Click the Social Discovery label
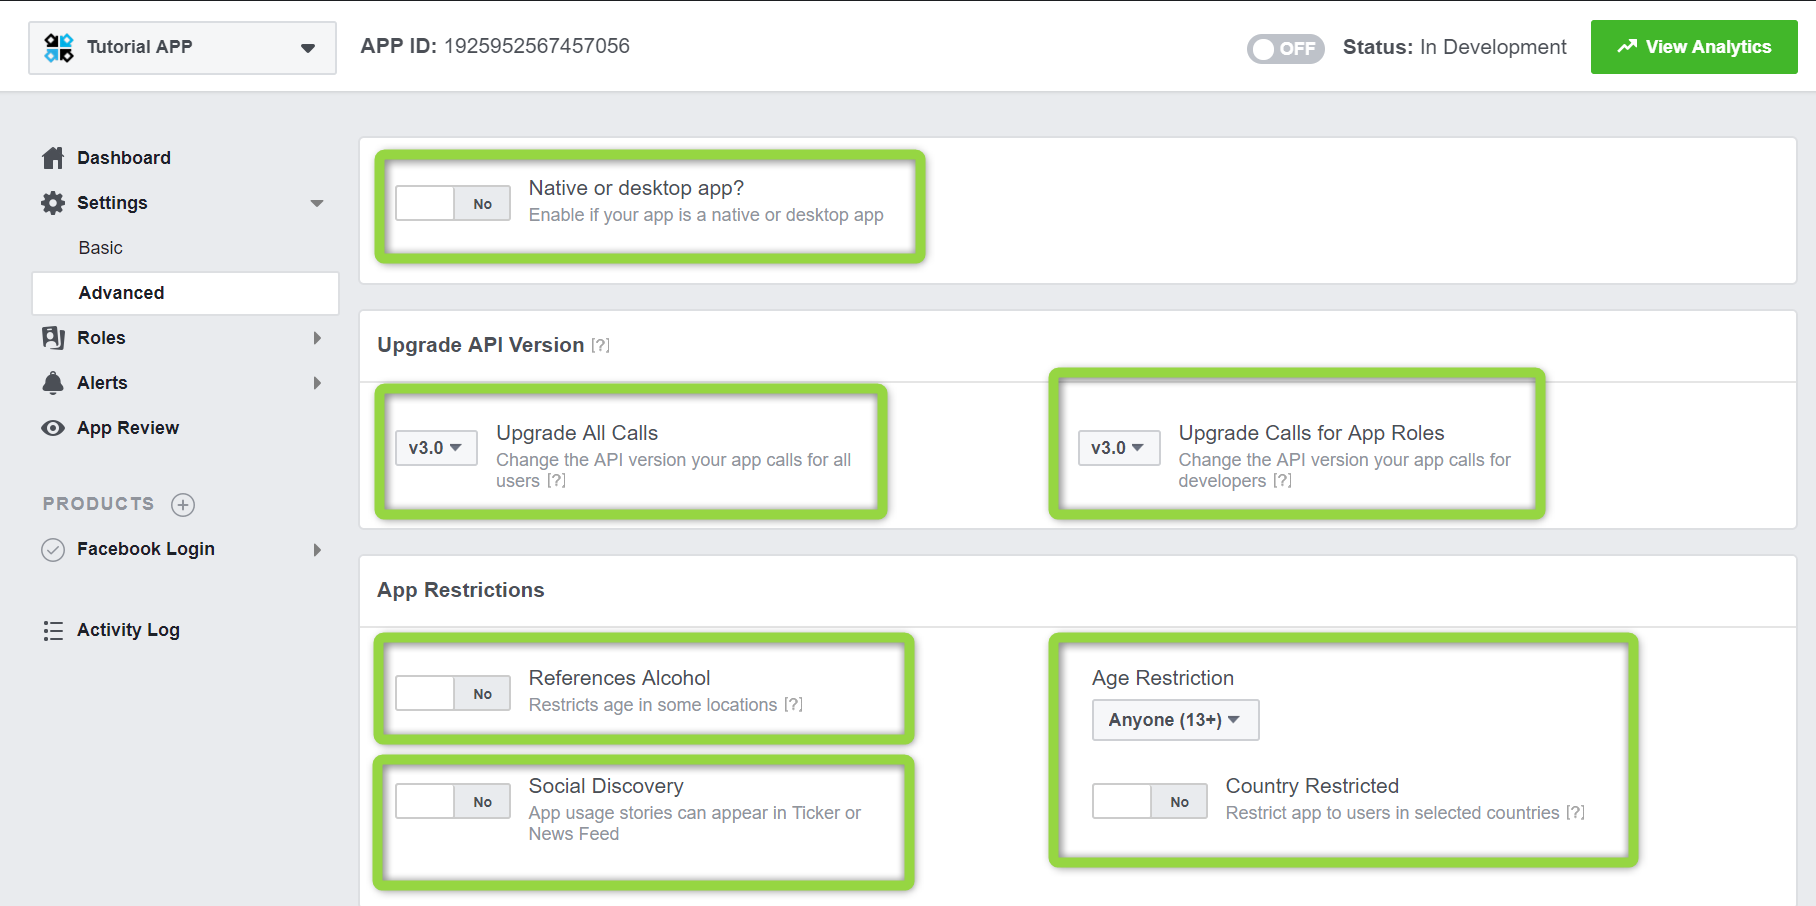 pos(606,786)
